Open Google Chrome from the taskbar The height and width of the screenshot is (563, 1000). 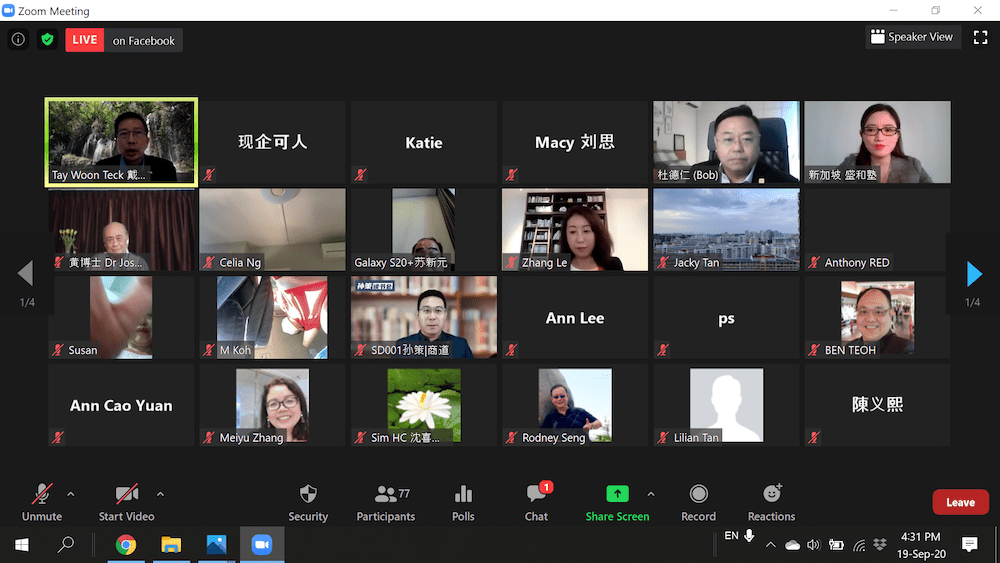pyautogui.click(x=126, y=545)
